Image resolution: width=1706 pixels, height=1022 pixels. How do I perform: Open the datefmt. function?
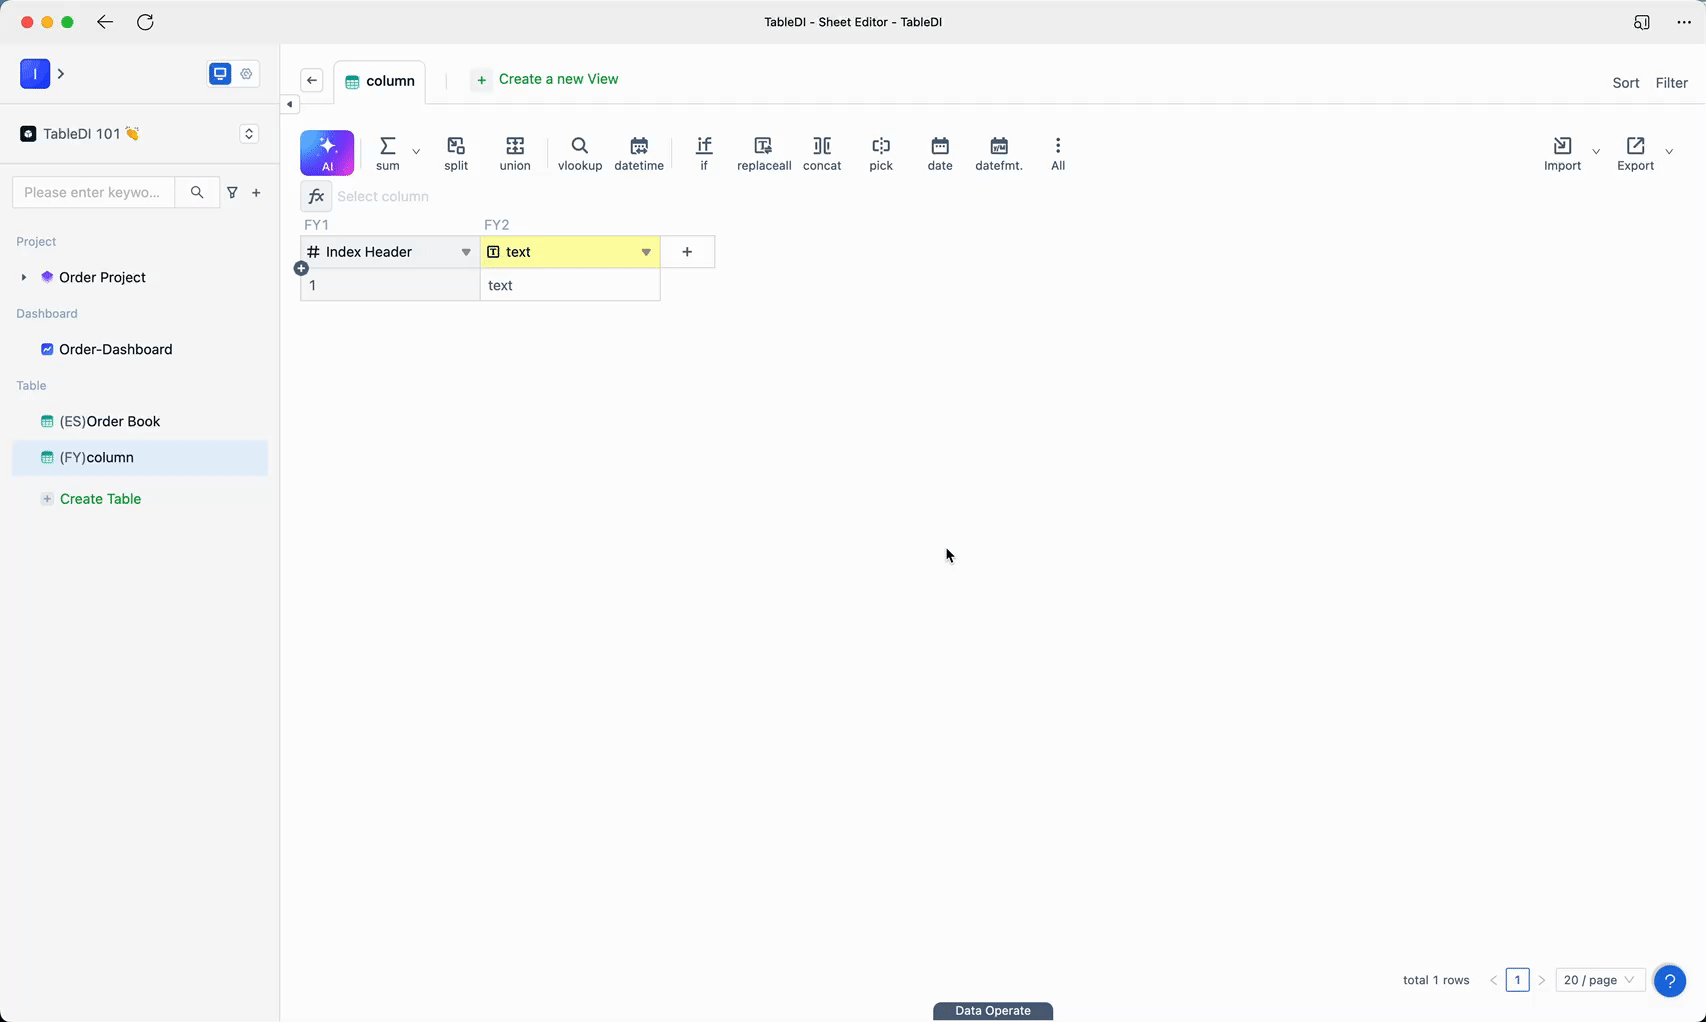tap(999, 153)
